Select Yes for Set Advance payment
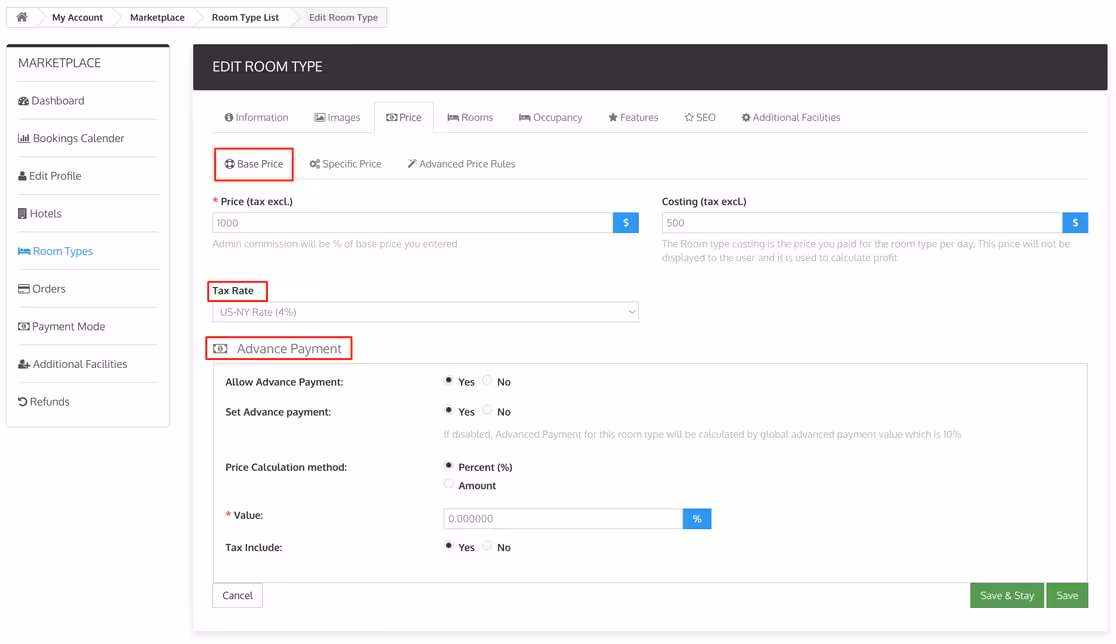 click(x=448, y=411)
